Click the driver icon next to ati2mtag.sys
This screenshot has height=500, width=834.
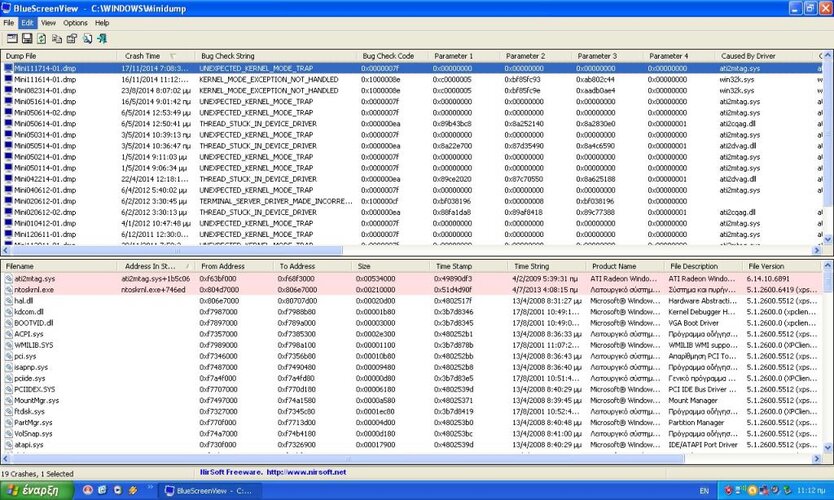pyautogui.click(x=9, y=279)
